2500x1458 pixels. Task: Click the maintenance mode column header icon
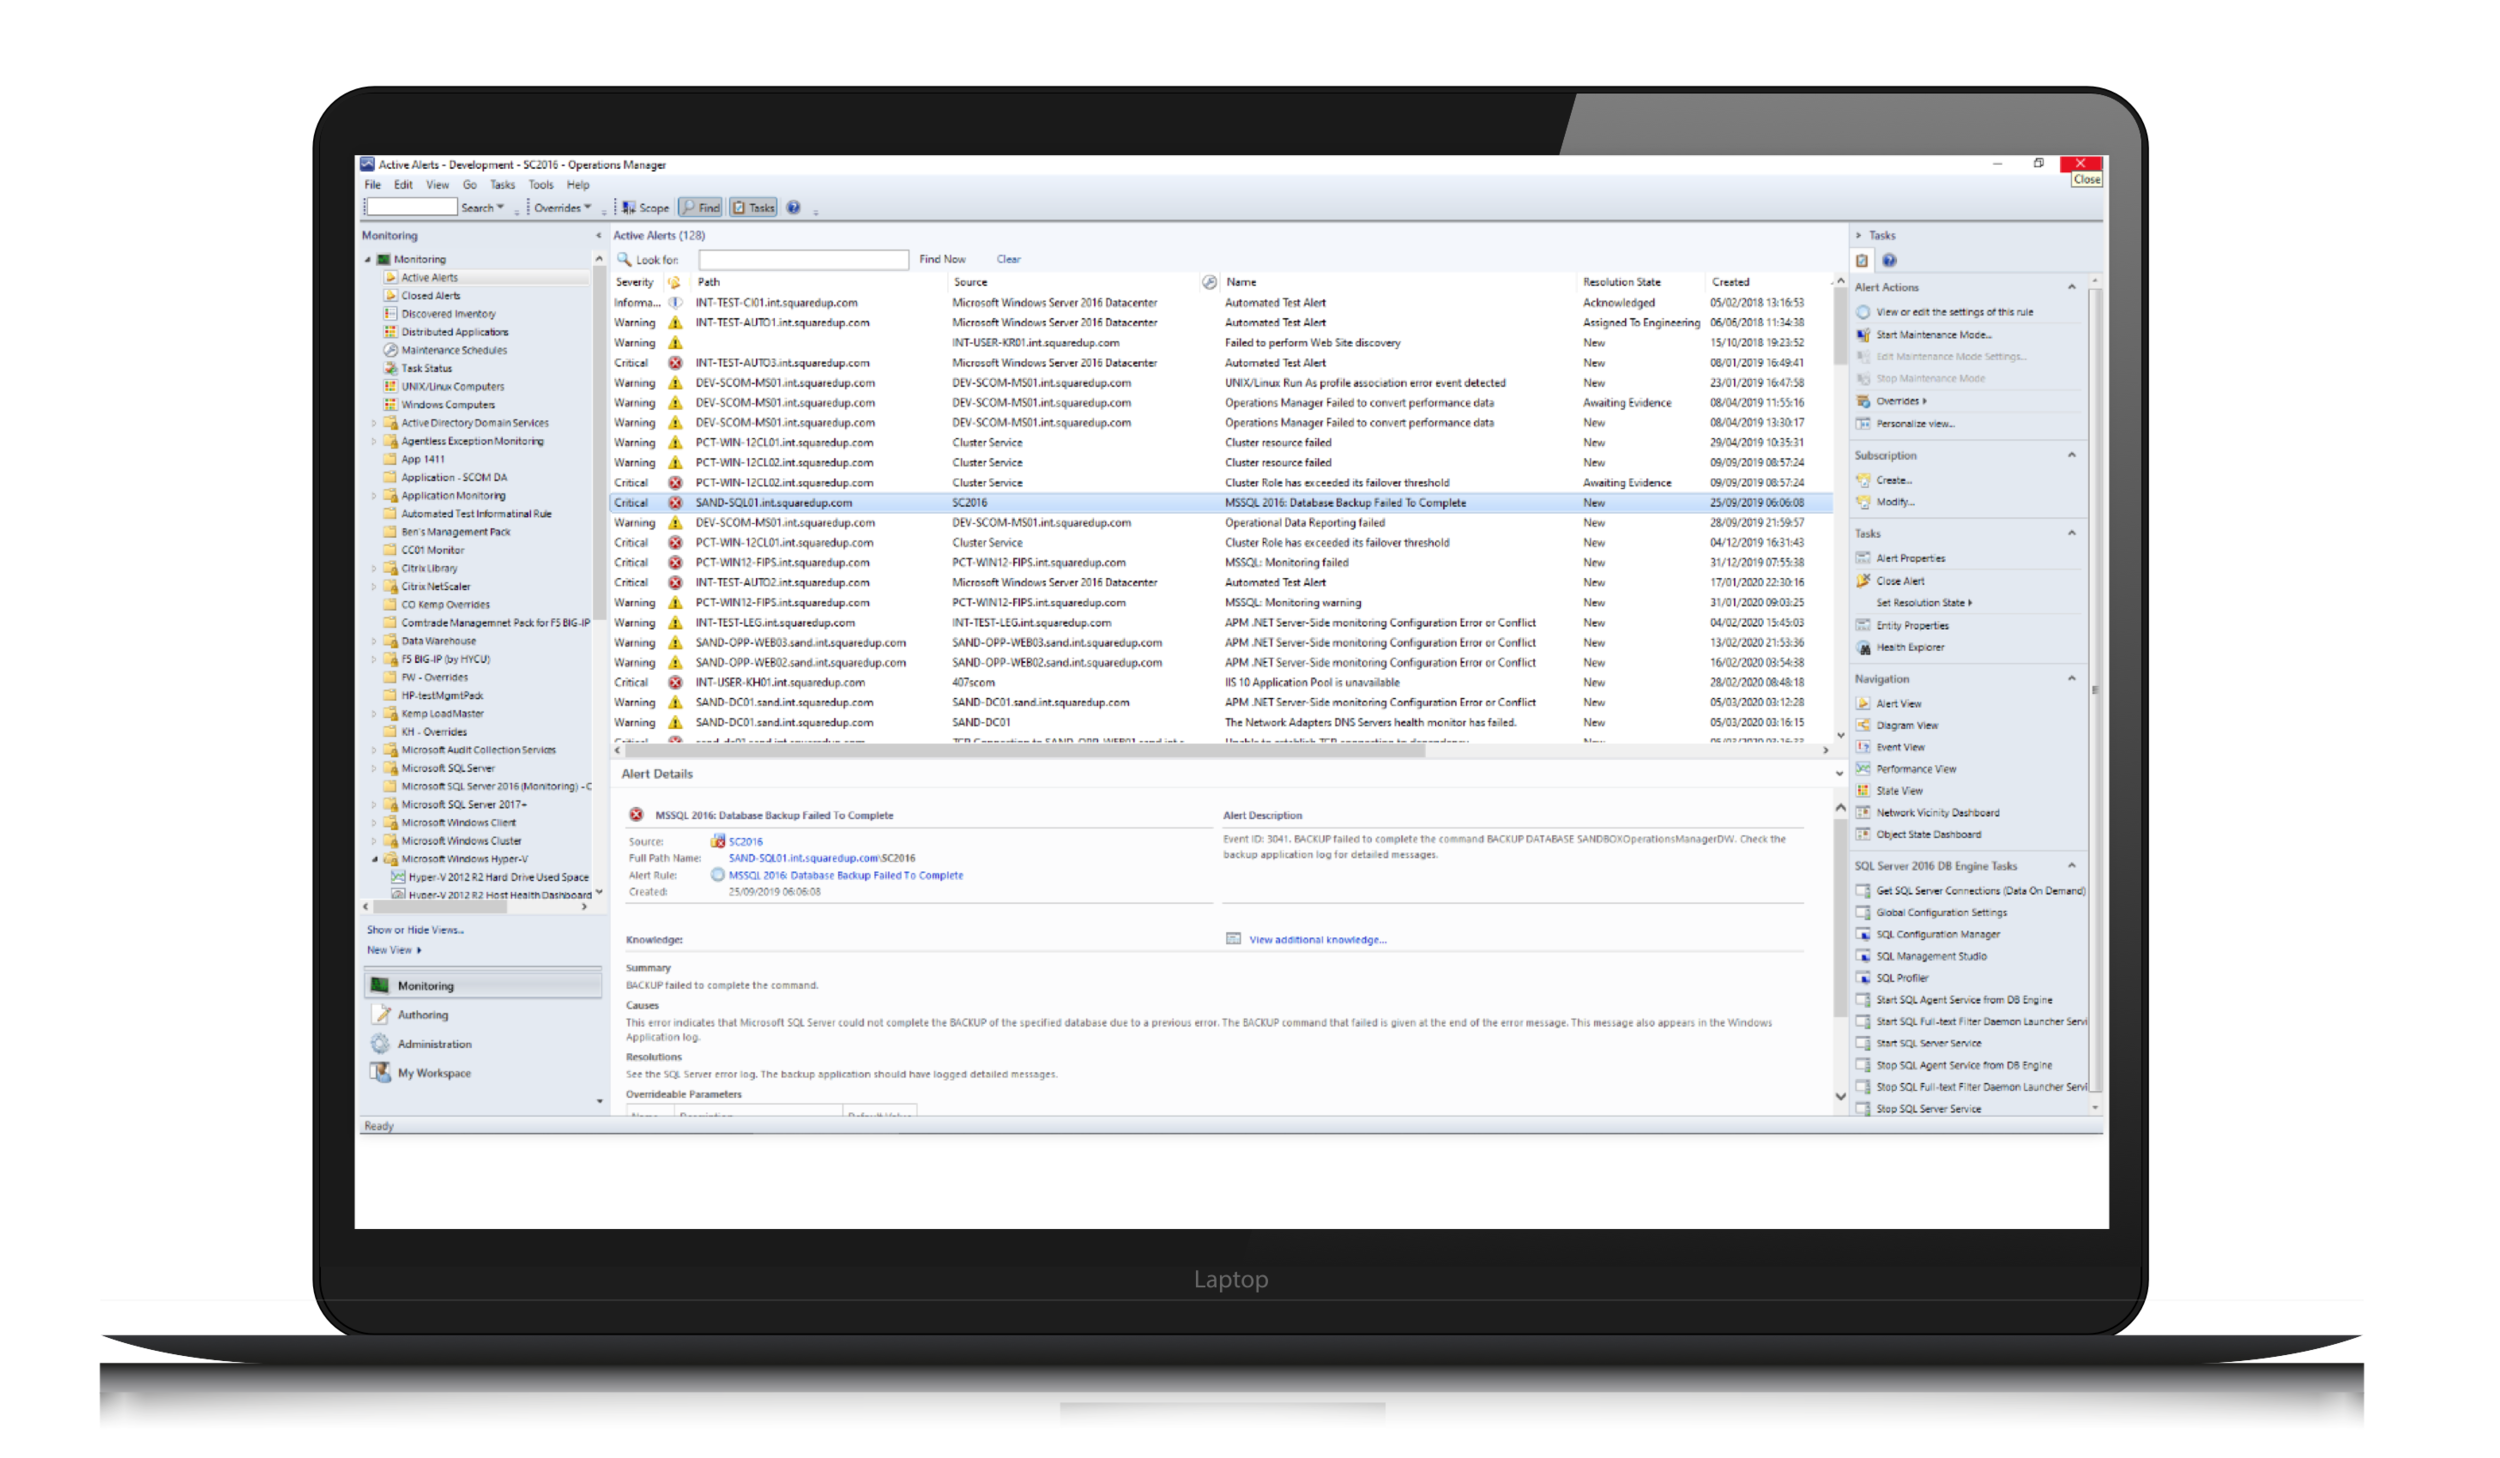1209,282
